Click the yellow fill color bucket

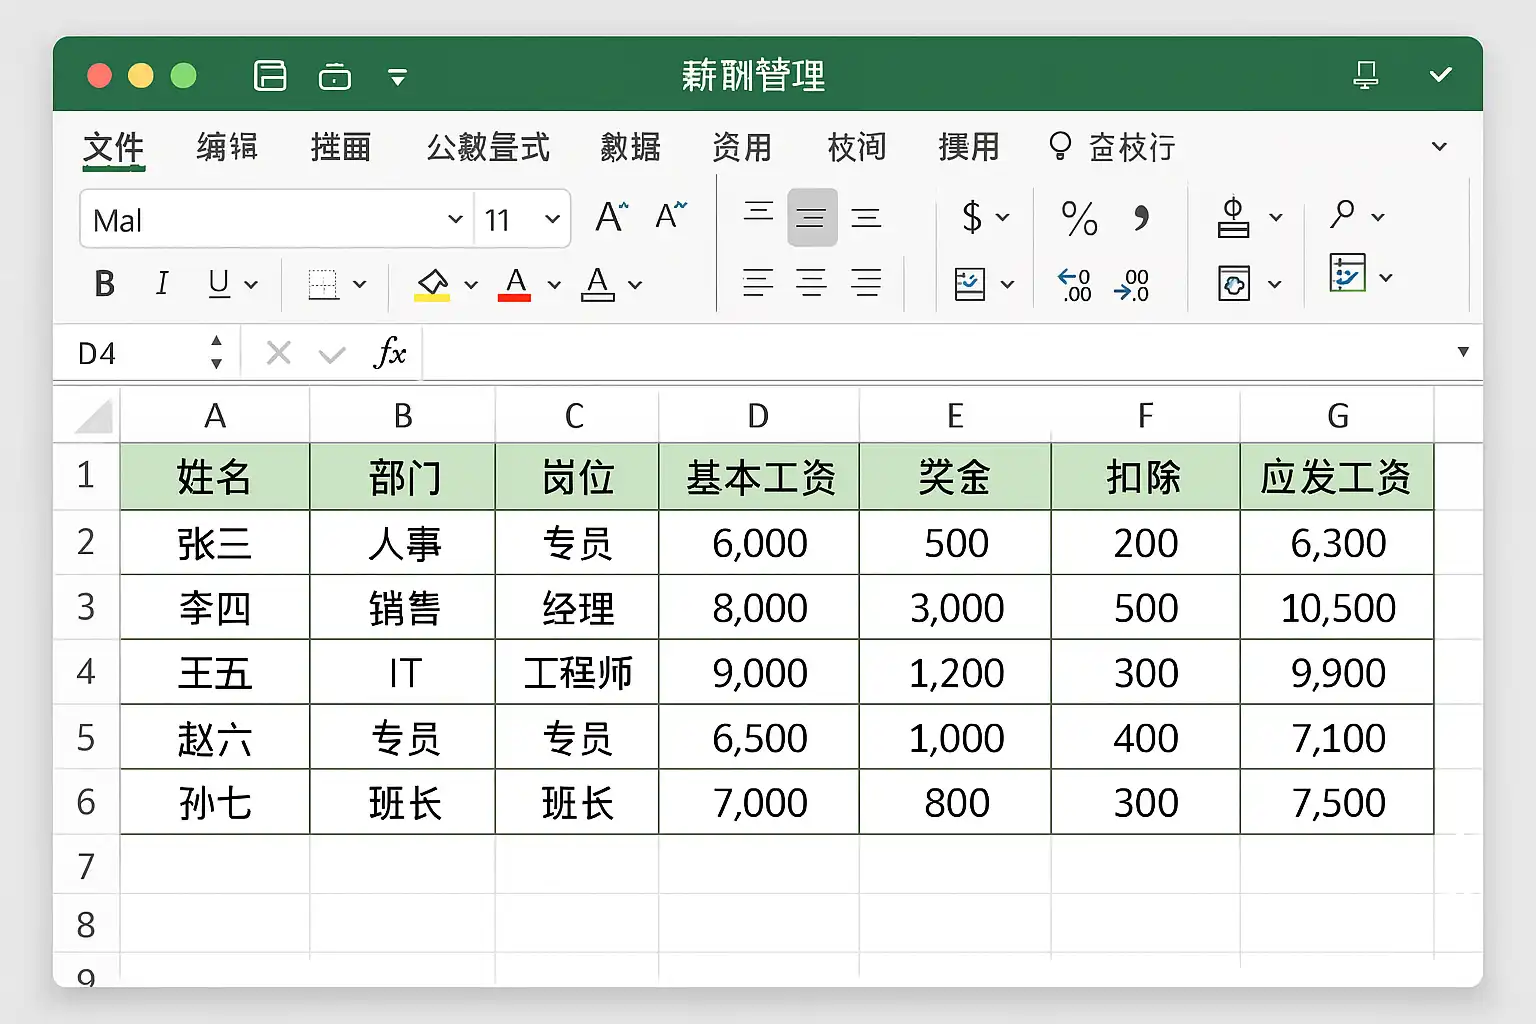coord(432,284)
